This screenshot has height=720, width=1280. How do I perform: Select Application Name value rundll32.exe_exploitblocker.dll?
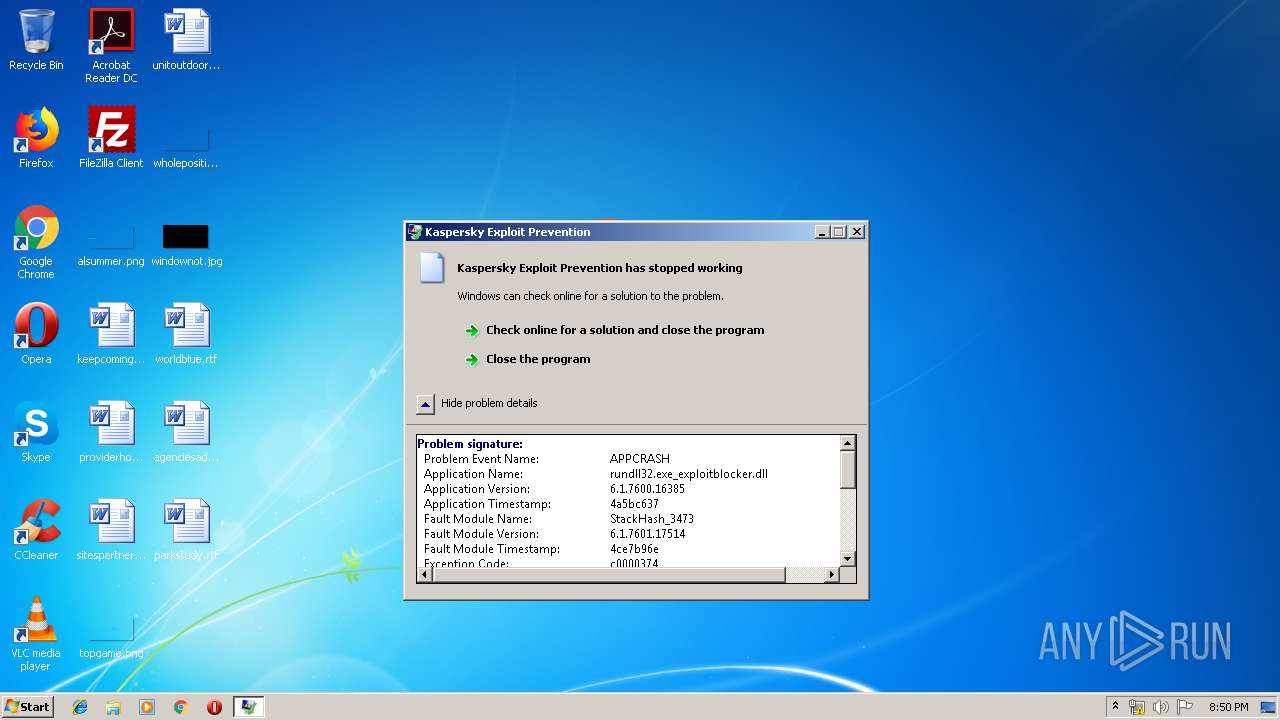pyautogui.click(x=689, y=474)
